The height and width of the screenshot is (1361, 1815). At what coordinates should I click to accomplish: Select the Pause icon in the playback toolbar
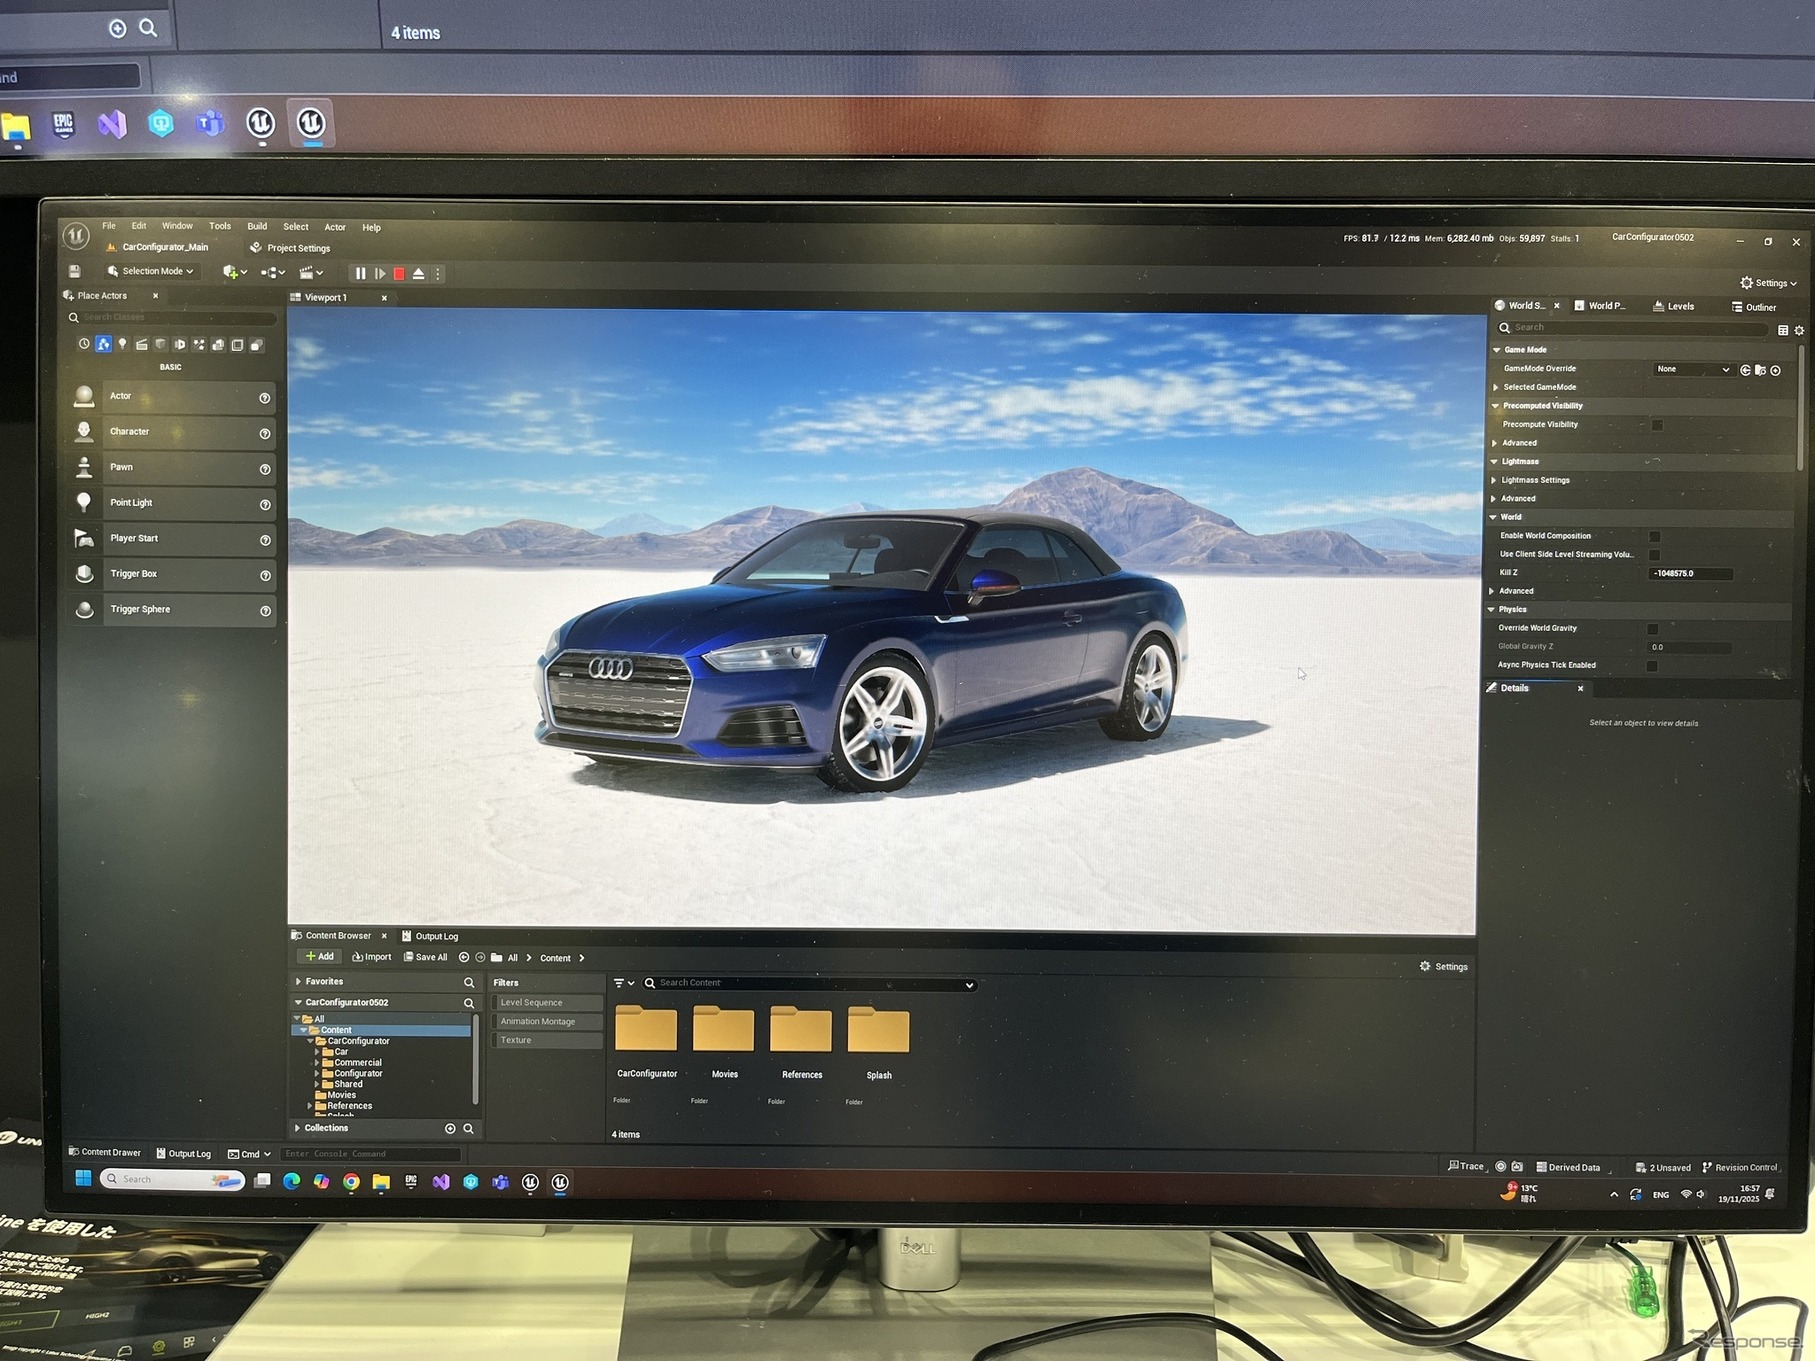click(x=360, y=272)
